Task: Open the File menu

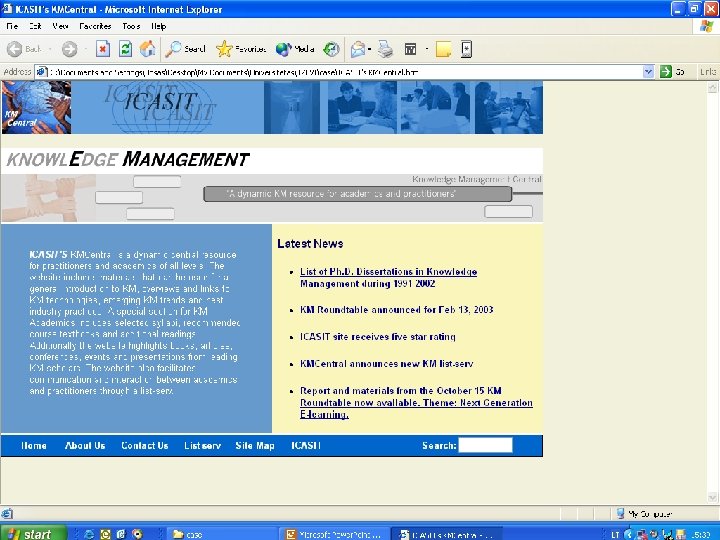Action: tap(12, 26)
